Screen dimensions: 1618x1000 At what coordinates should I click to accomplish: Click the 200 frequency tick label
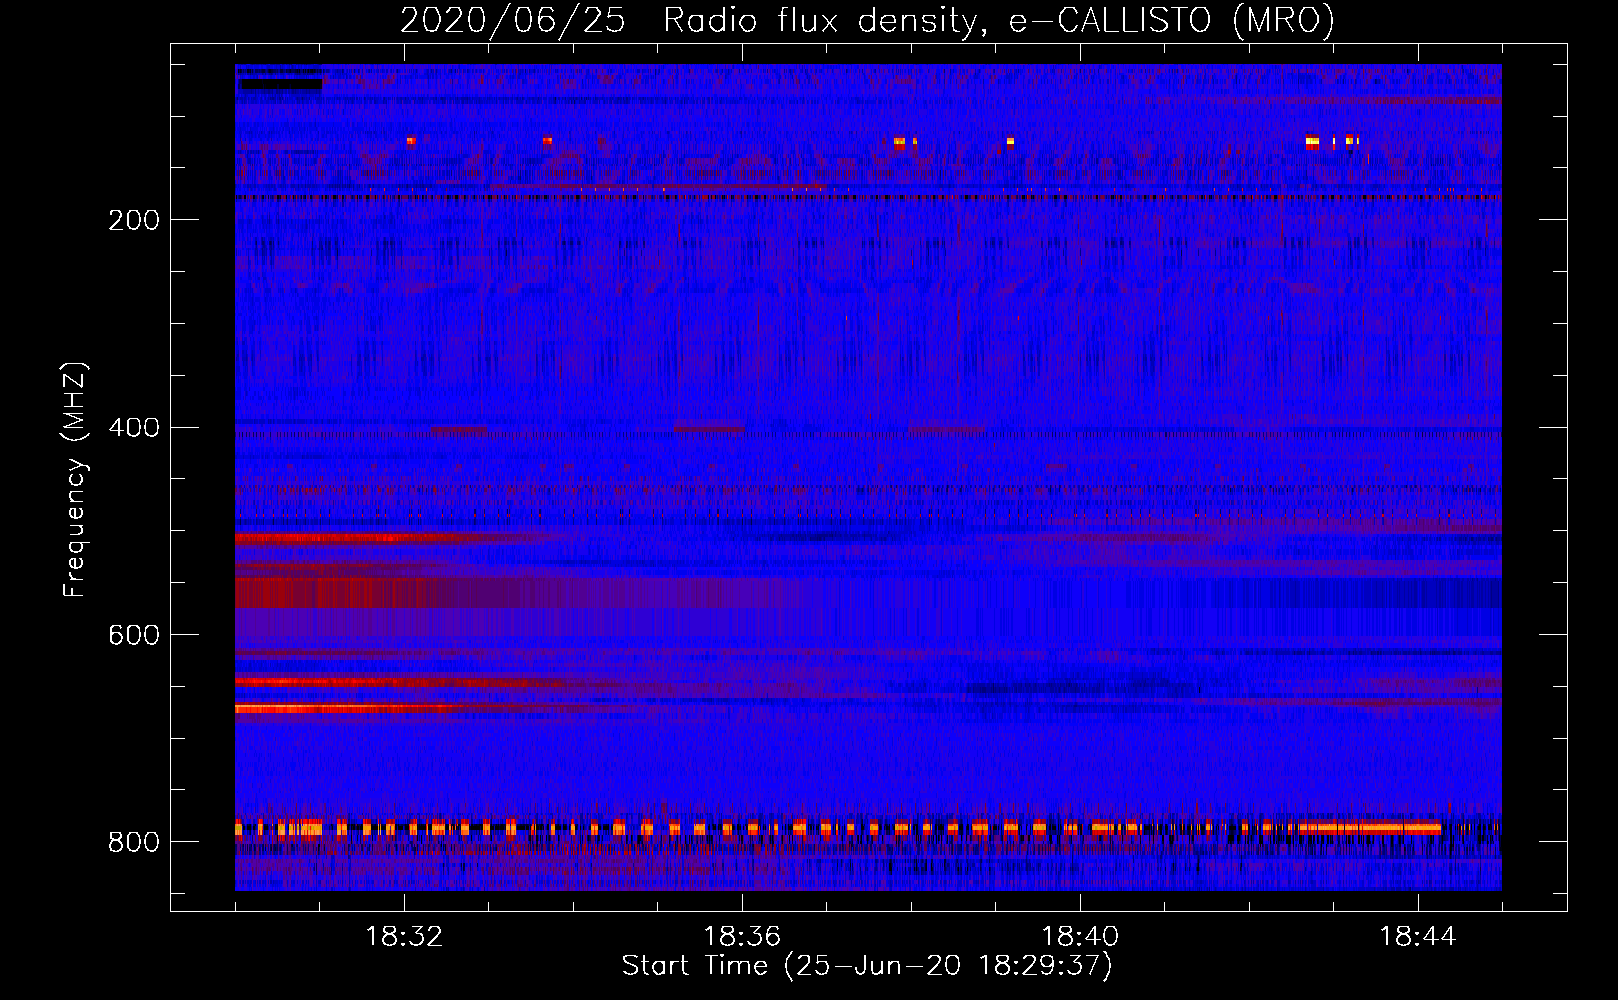(134, 220)
